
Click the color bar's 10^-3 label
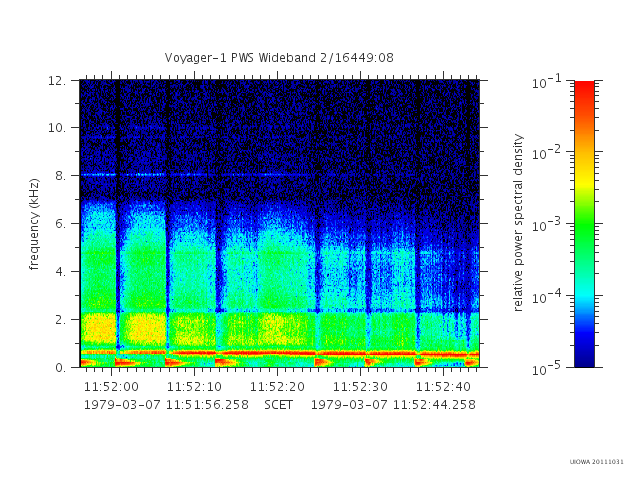click(x=547, y=224)
